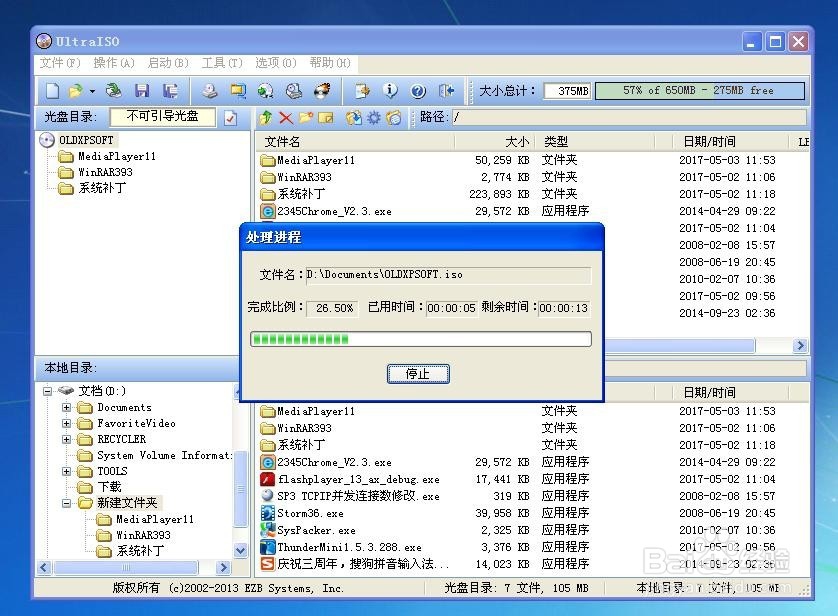Click the Compress ISO toolbar icon
The image size is (838, 616).
pos(238,91)
